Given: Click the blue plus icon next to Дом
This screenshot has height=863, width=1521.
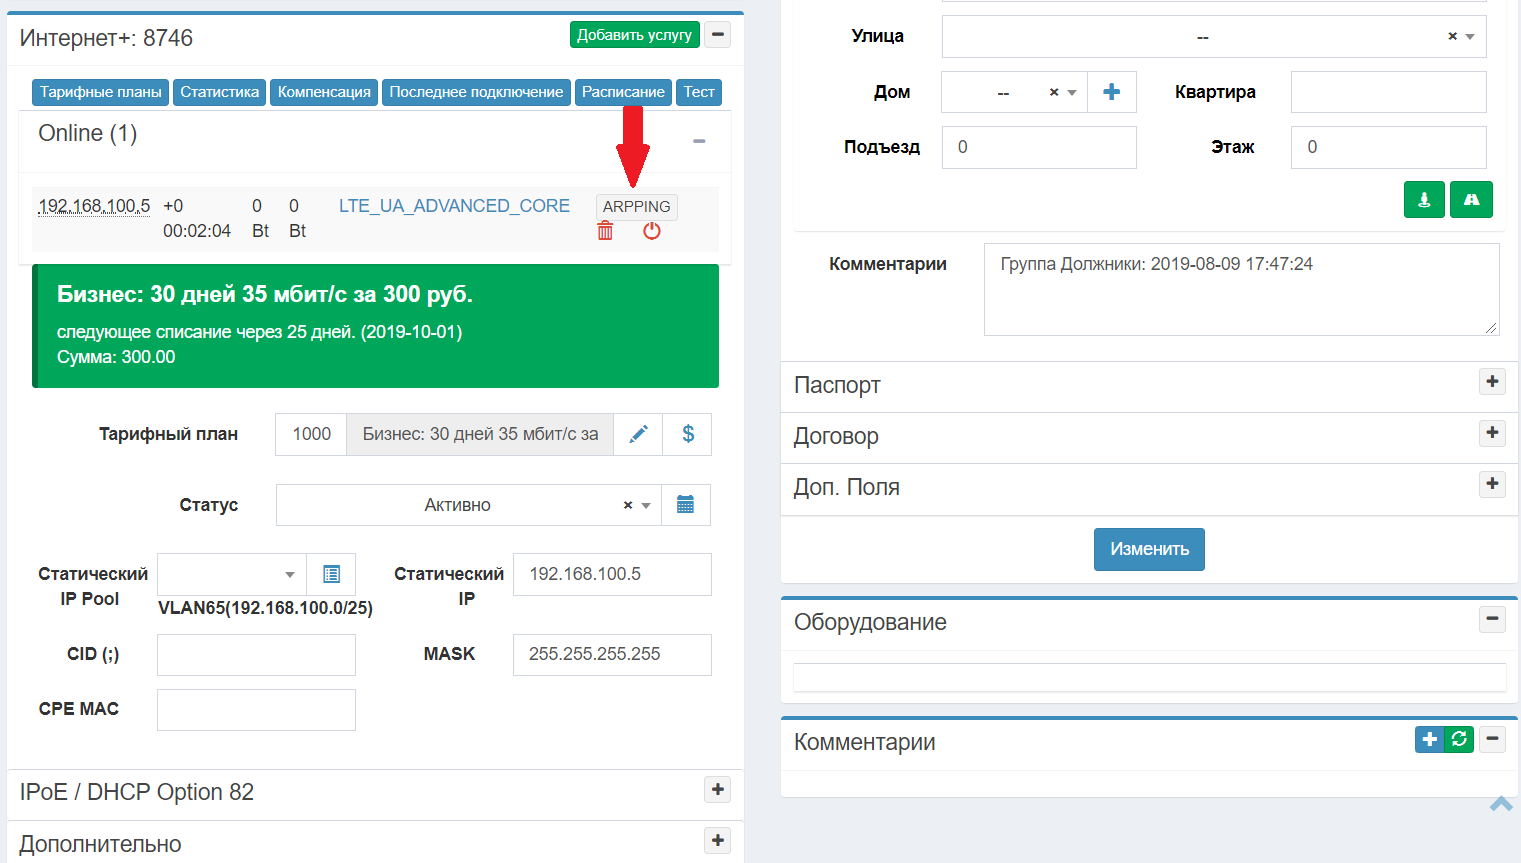Looking at the screenshot, I should pos(1111,92).
